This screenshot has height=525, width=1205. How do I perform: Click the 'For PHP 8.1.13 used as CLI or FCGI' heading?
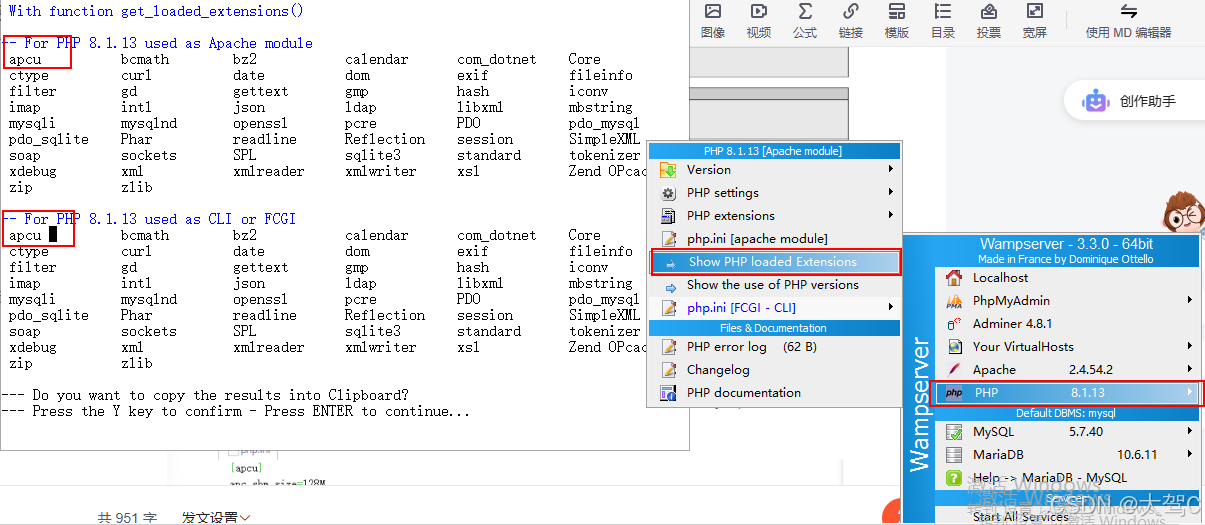[x=149, y=219]
